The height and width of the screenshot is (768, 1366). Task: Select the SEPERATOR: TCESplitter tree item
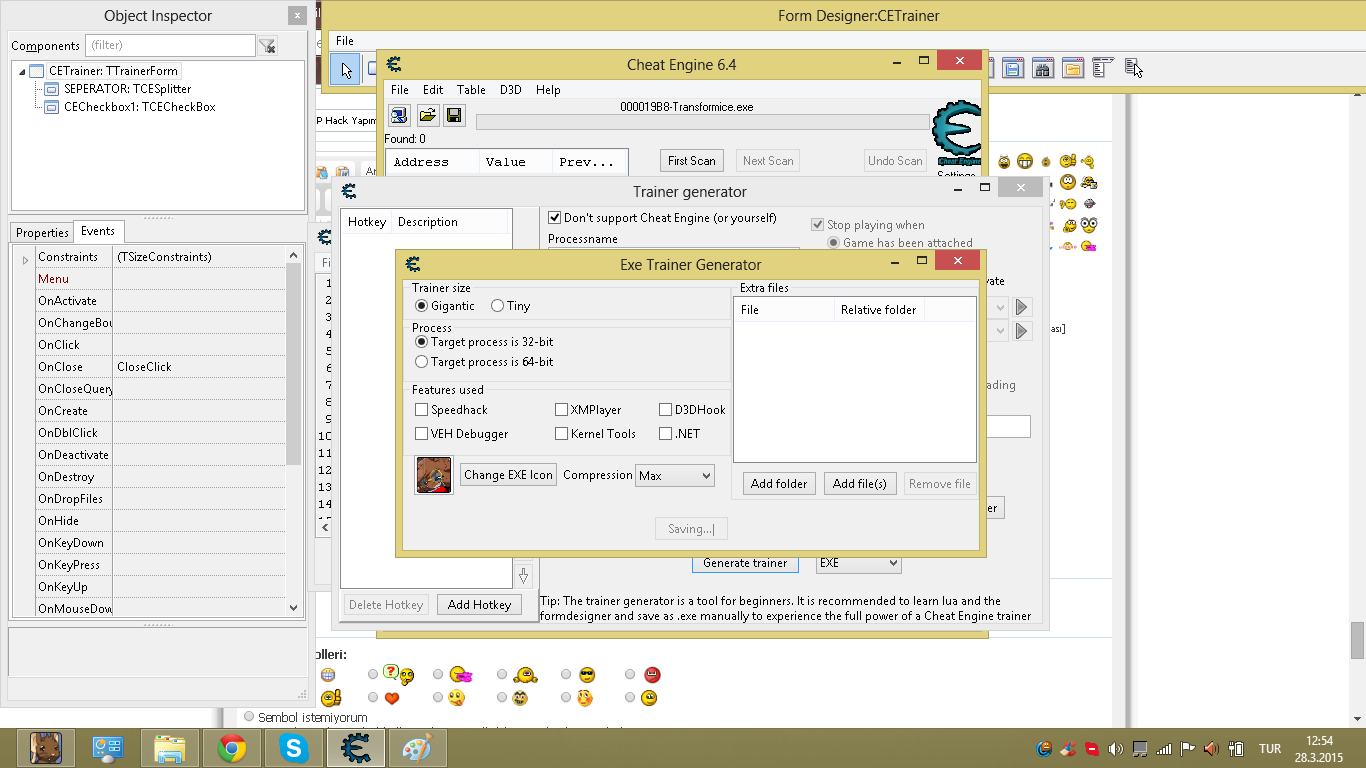(x=127, y=89)
